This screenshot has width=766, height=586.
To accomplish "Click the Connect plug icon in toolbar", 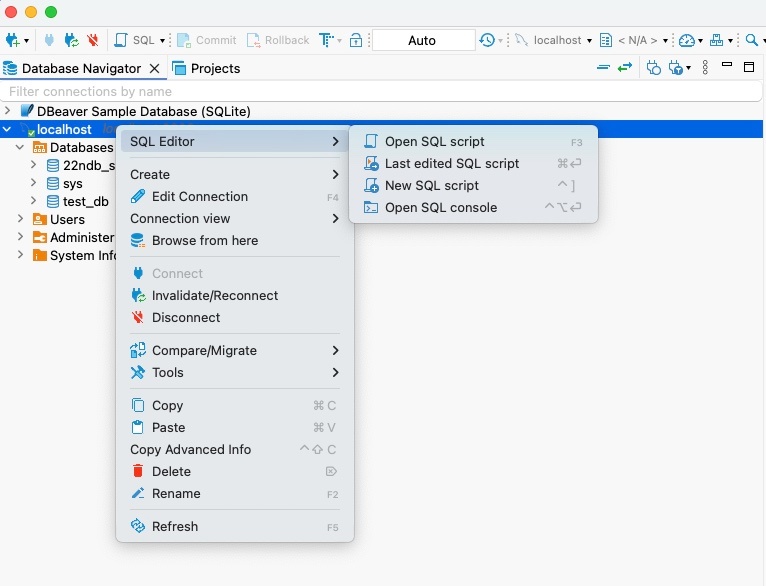I will click(x=49, y=40).
